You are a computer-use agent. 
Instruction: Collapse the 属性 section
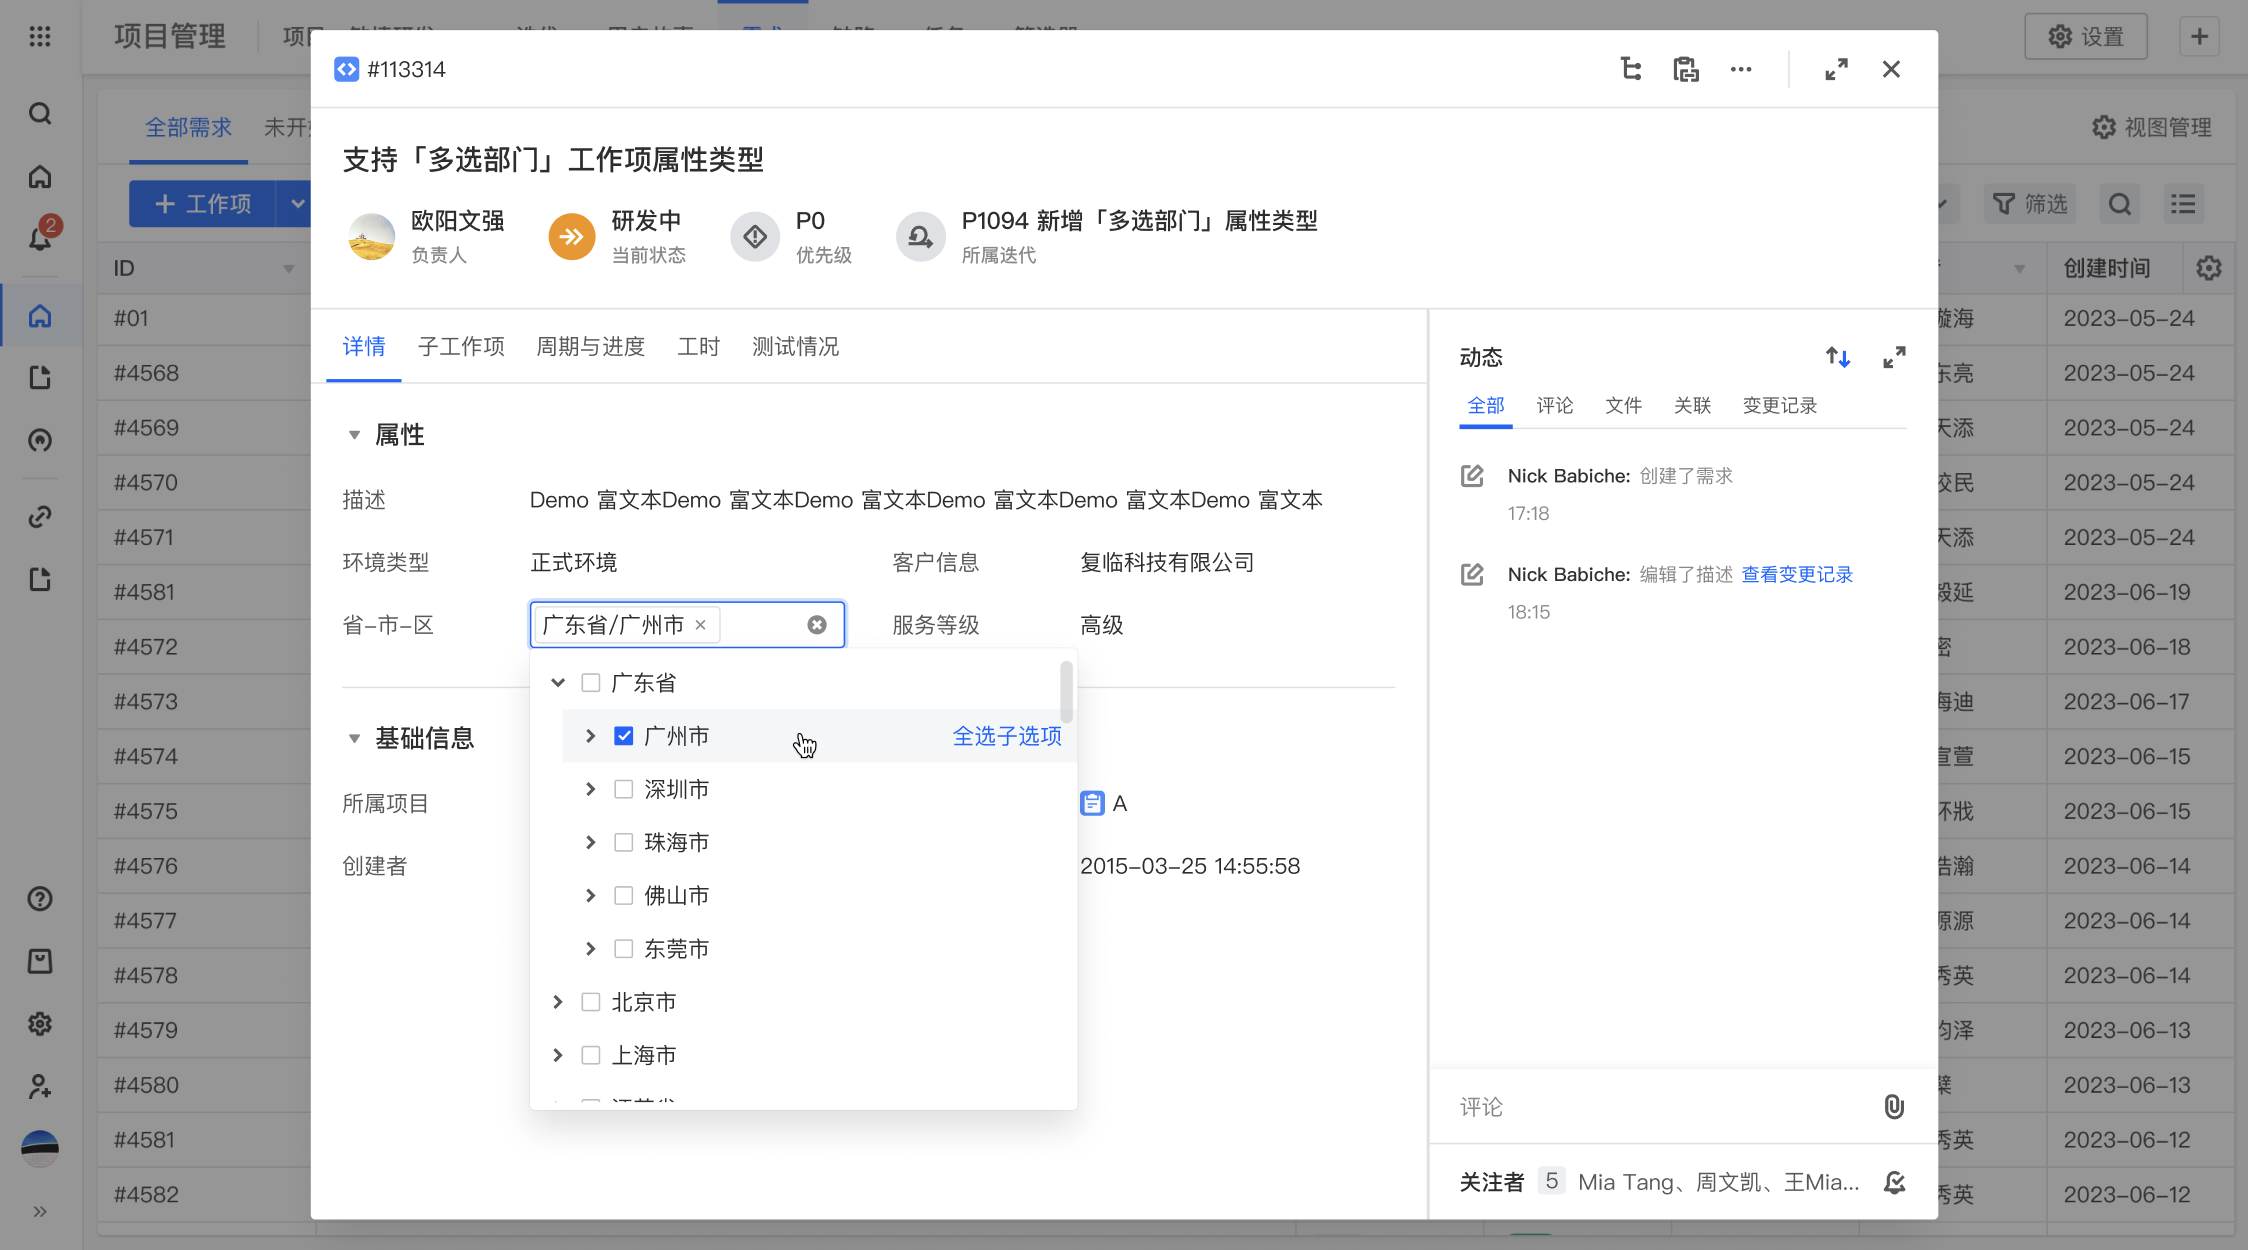[354, 435]
